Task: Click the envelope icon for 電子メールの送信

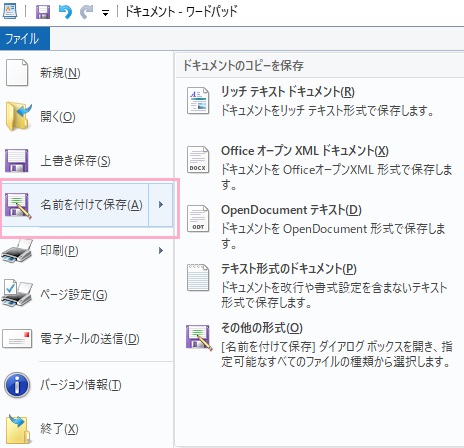Action: point(17,339)
